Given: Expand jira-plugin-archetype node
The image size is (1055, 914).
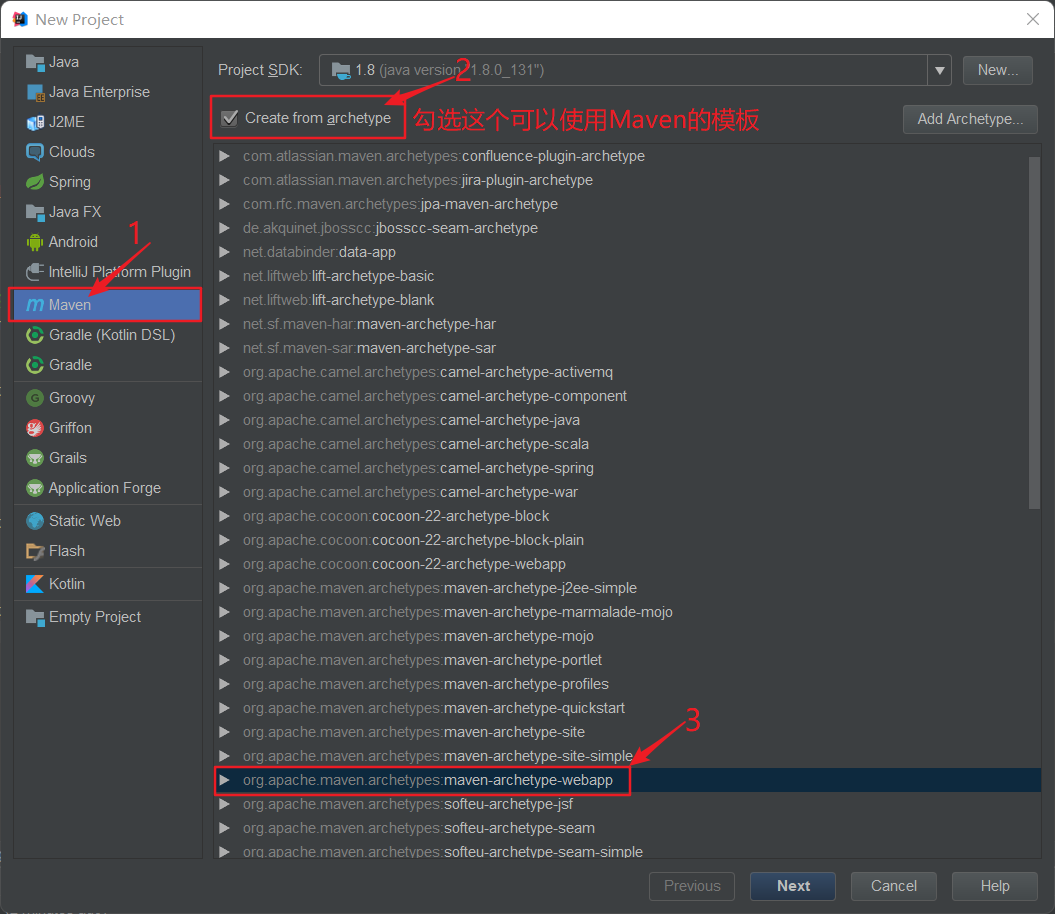Looking at the screenshot, I should [x=225, y=180].
